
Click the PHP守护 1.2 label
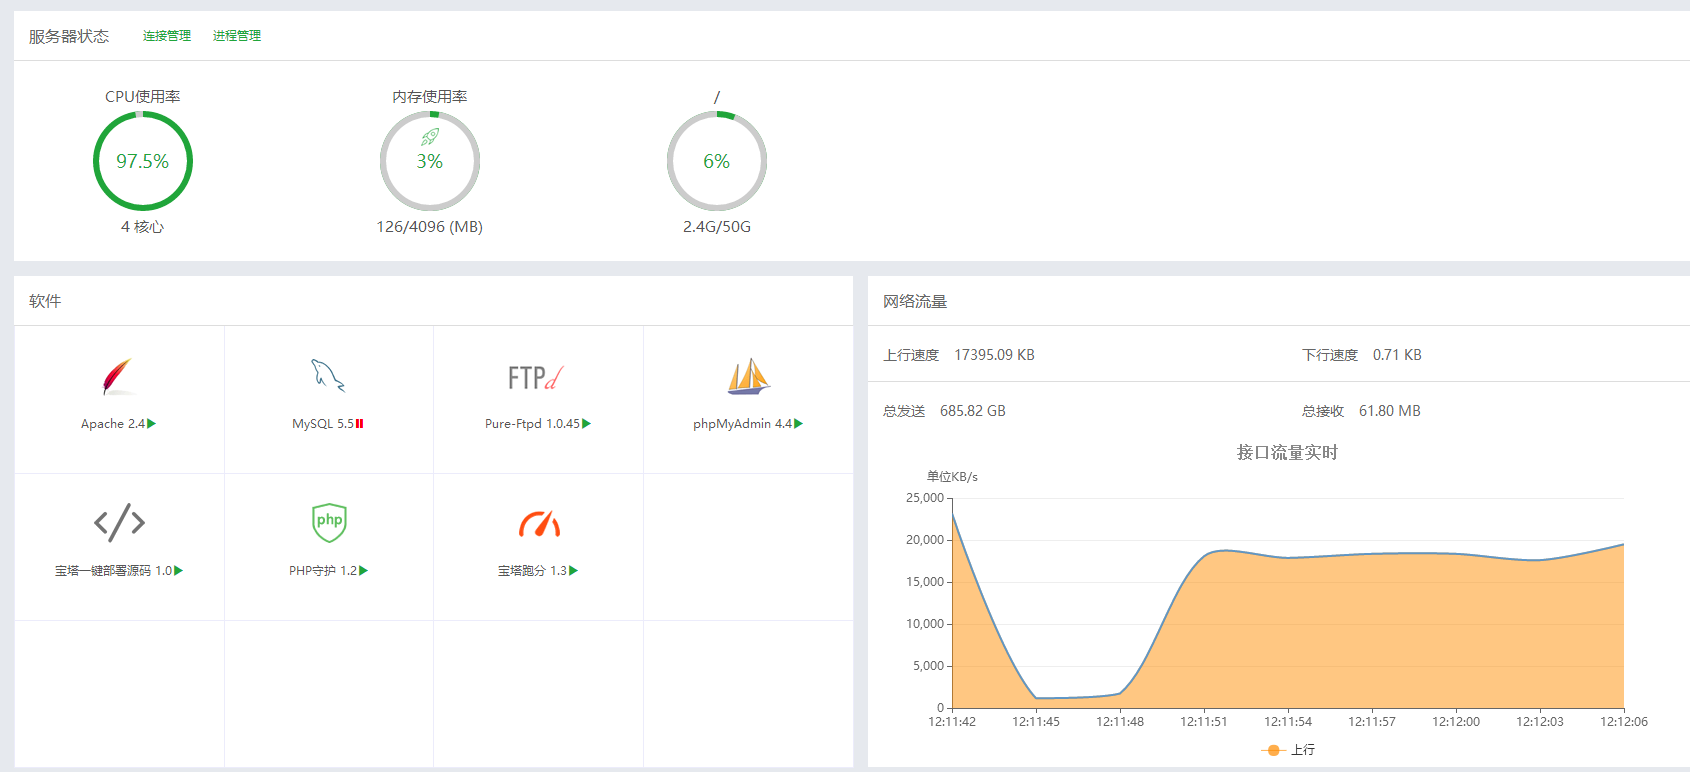pos(323,571)
